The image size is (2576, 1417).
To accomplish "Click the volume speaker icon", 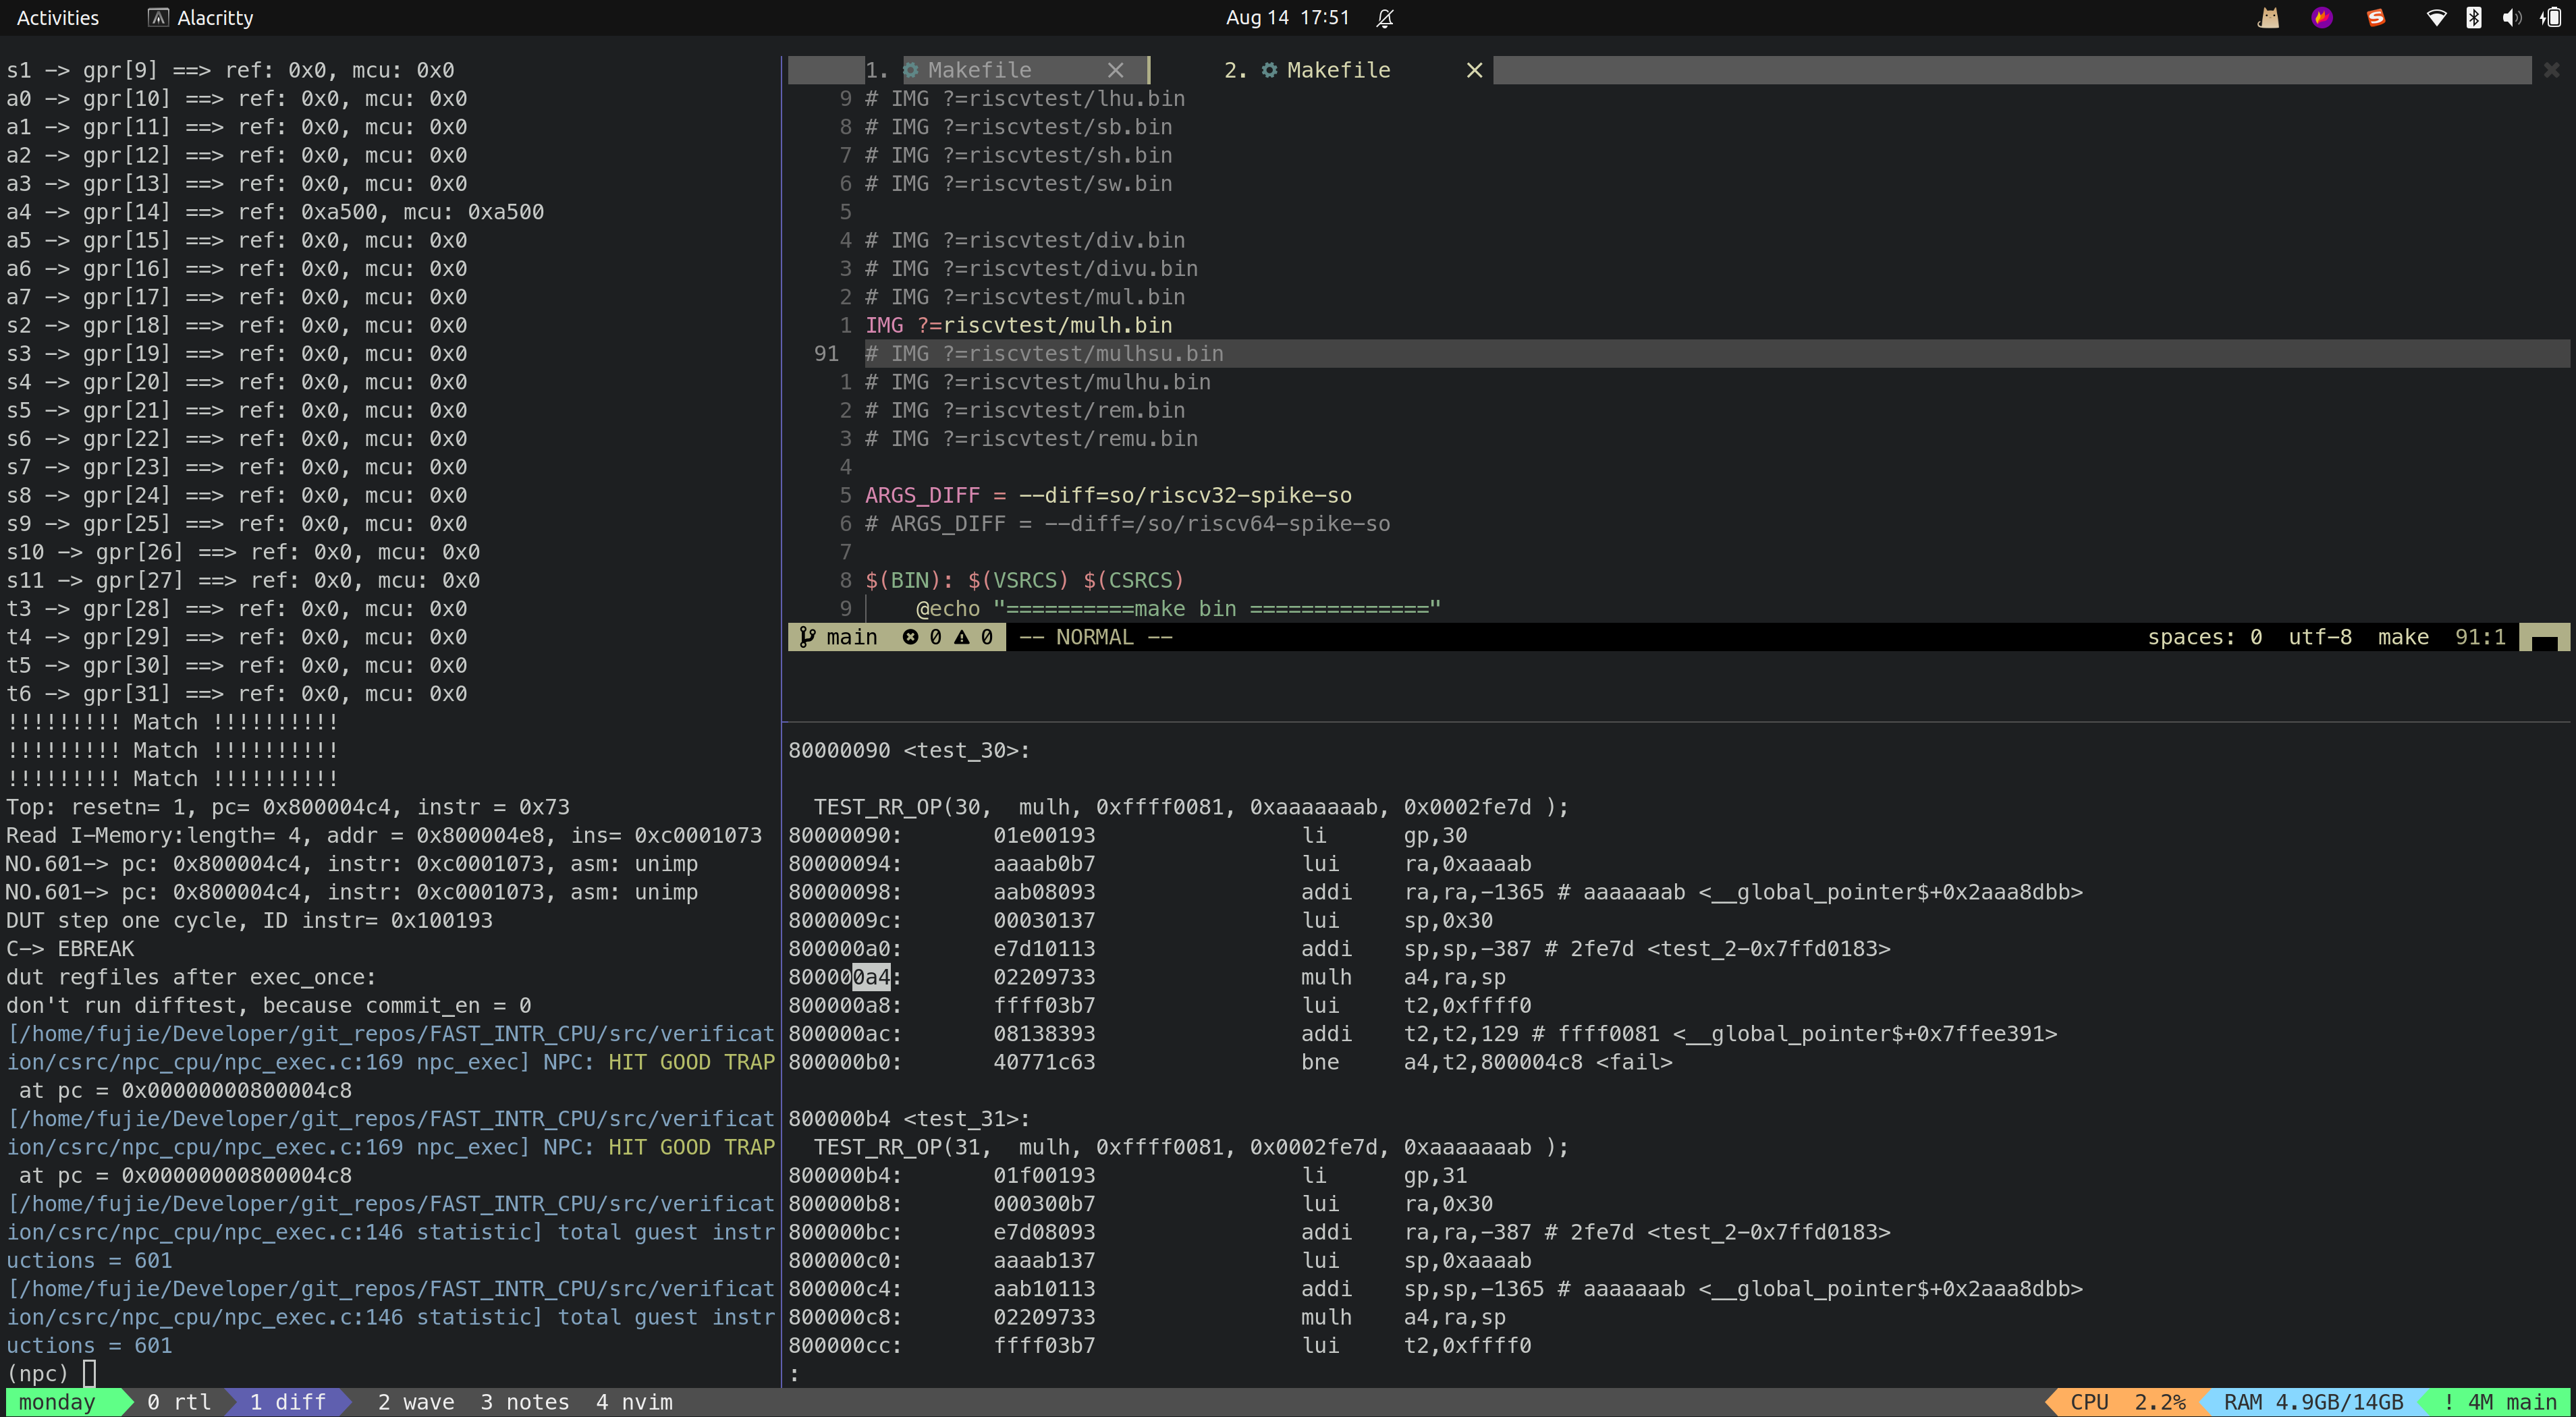I will pyautogui.click(x=2512, y=18).
